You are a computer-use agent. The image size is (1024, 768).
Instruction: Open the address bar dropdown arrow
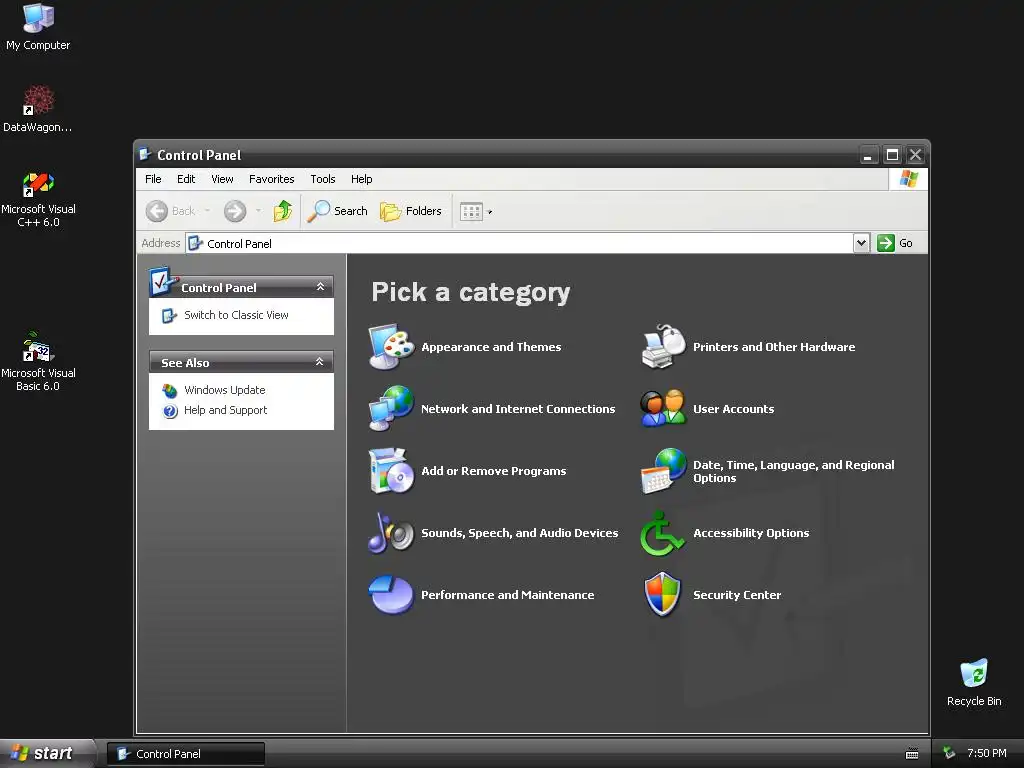(861, 243)
